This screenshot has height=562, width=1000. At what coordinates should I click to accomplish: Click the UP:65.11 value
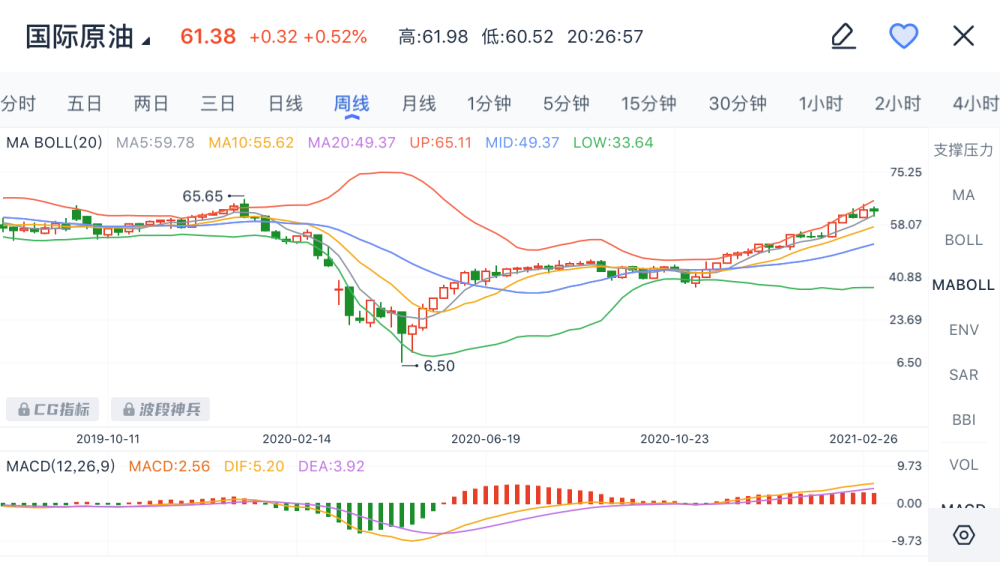click(x=440, y=142)
